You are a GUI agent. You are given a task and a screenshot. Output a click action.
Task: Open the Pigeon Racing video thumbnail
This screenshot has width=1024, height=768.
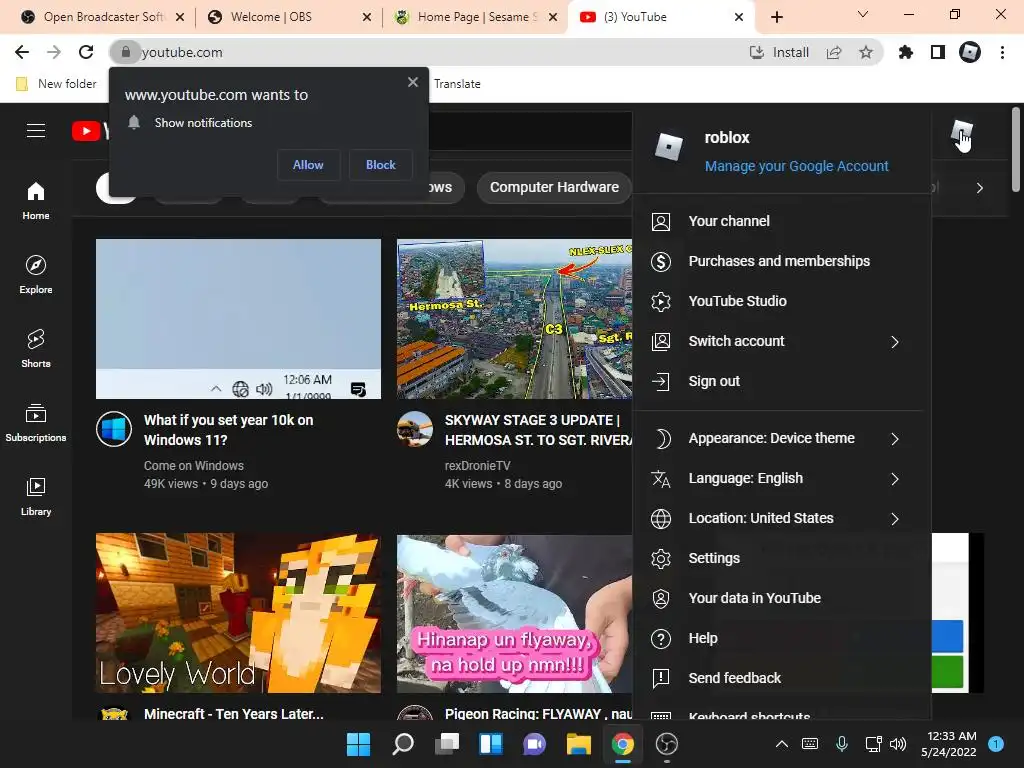(514, 613)
